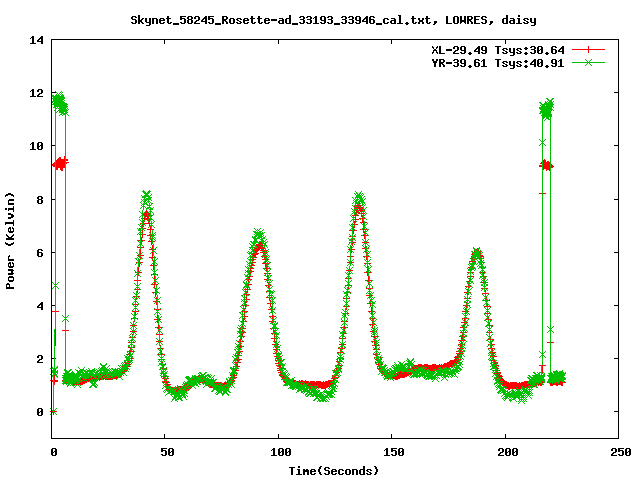
Task: Click x-axis tick label 50
Action: pos(167,452)
